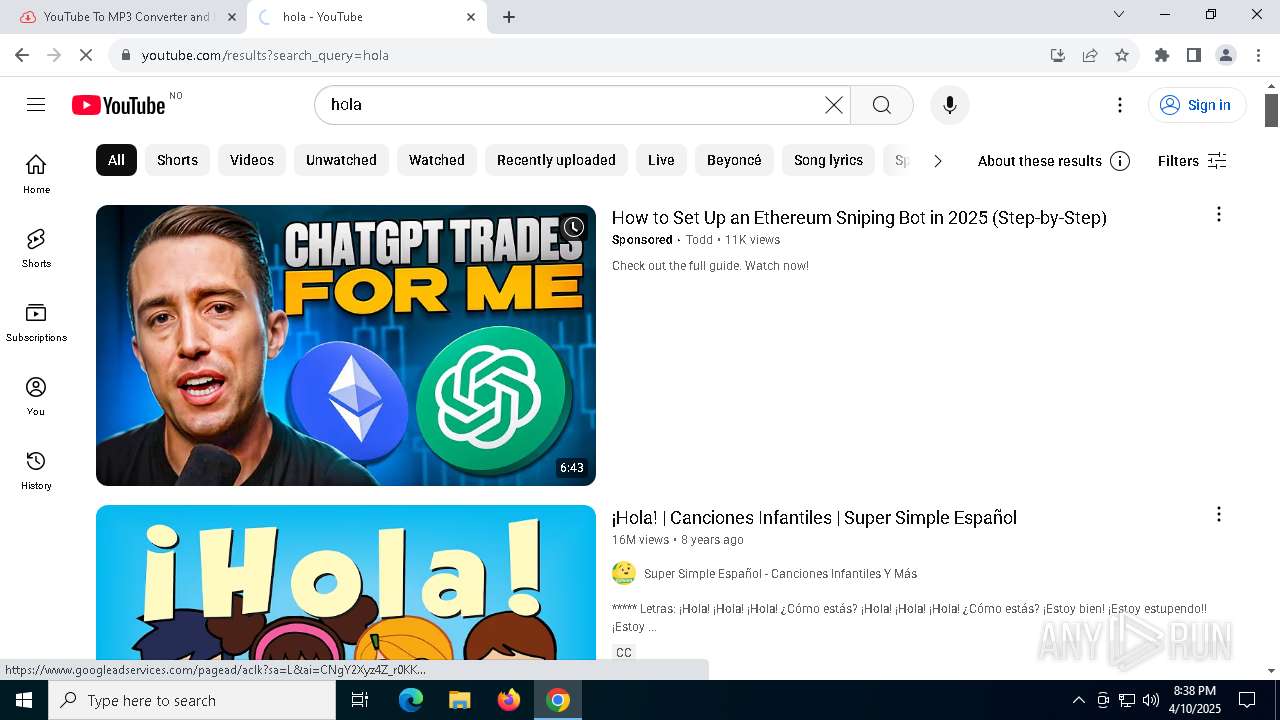Stop loading the page with the X button

click(x=87, y=55)
